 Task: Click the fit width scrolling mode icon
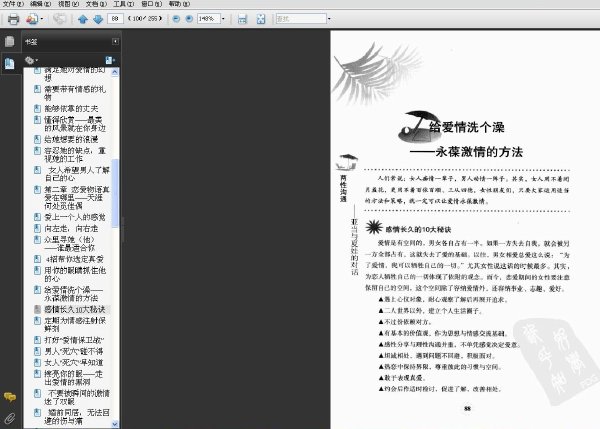click(x=243, y=19)
